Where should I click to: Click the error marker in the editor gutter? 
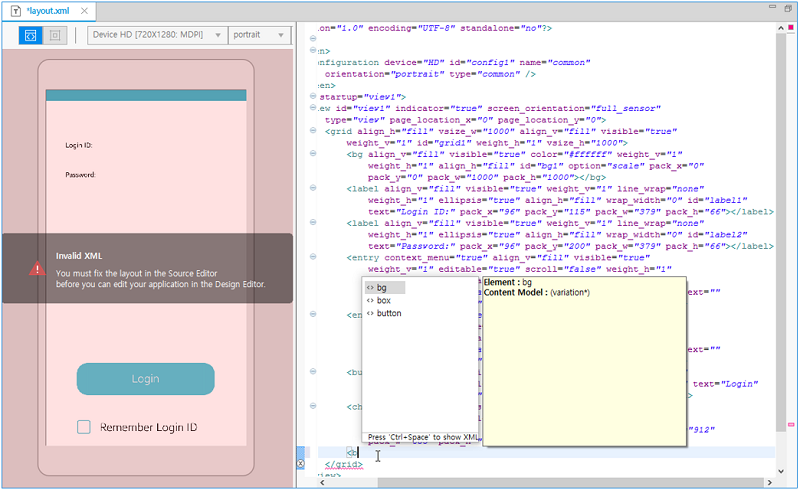[x=301, y=464]
